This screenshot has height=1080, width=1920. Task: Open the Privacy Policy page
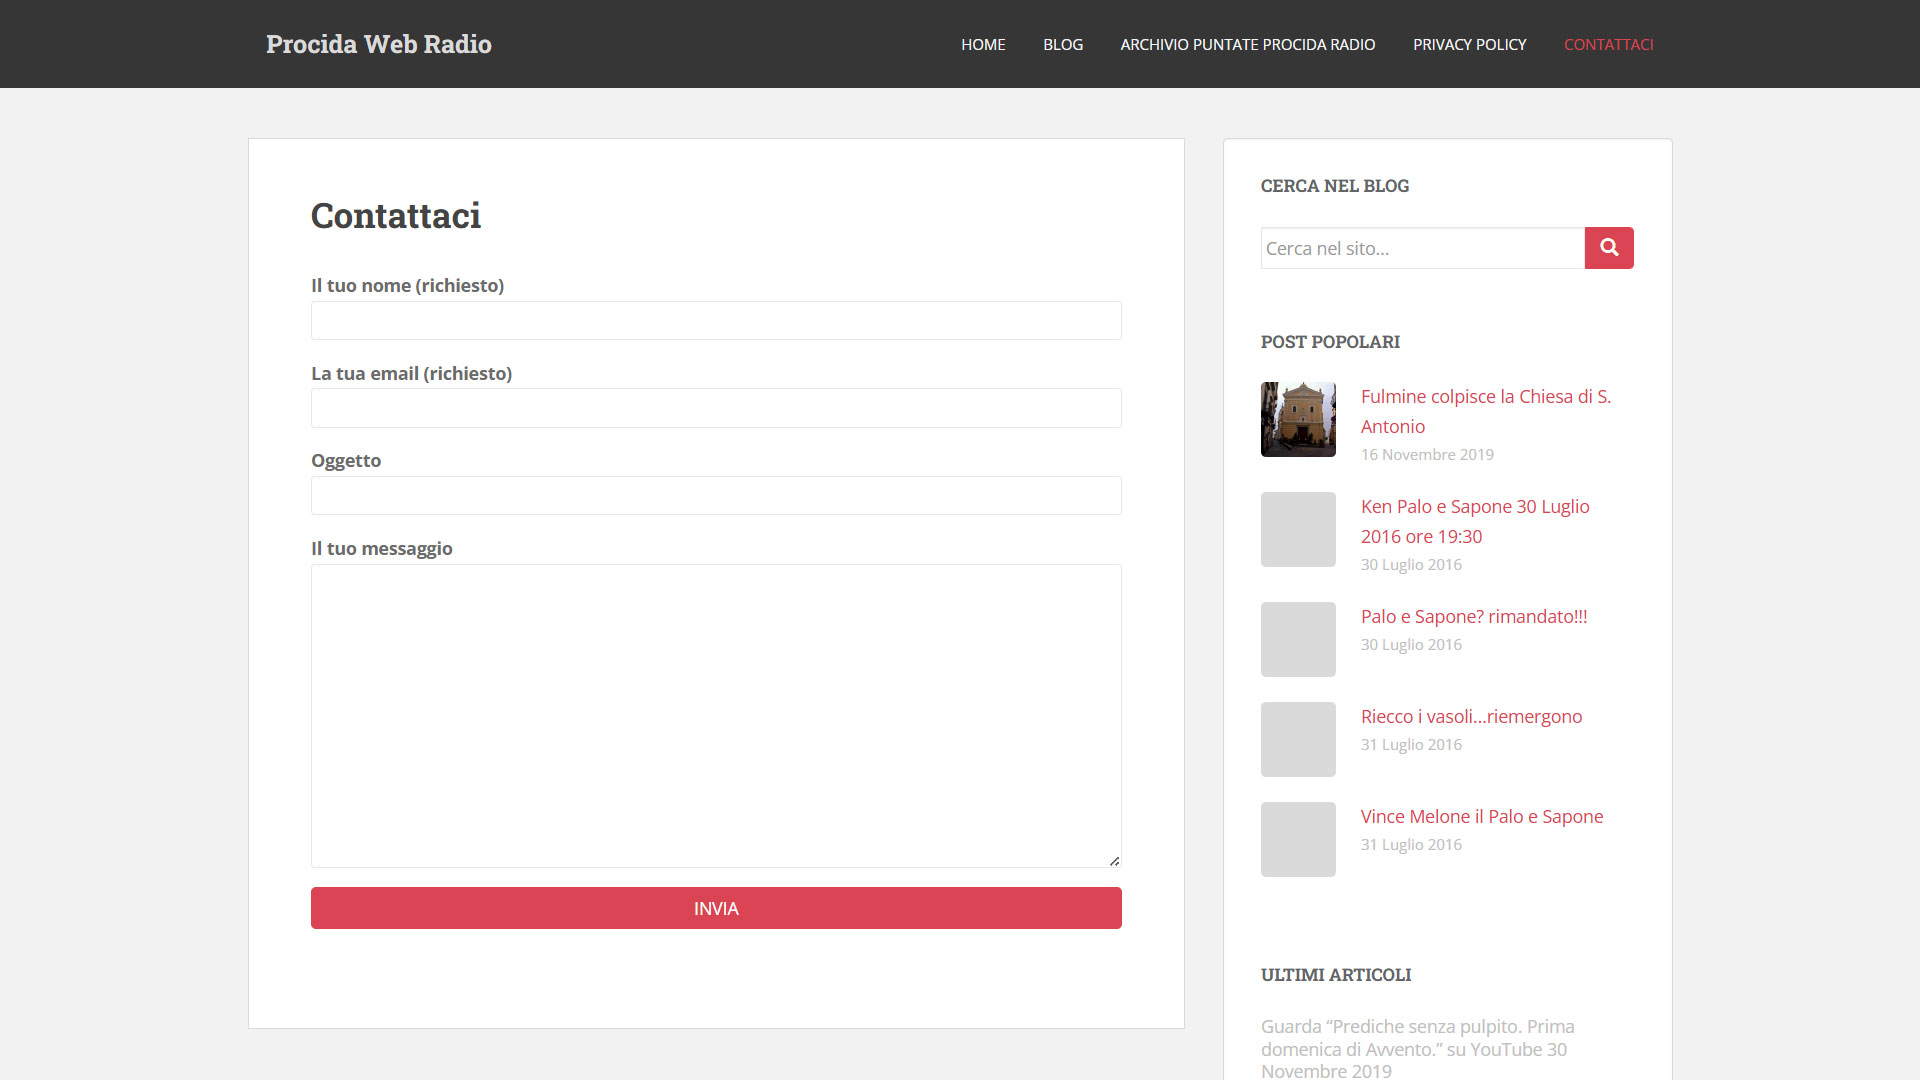[1469, 44]
